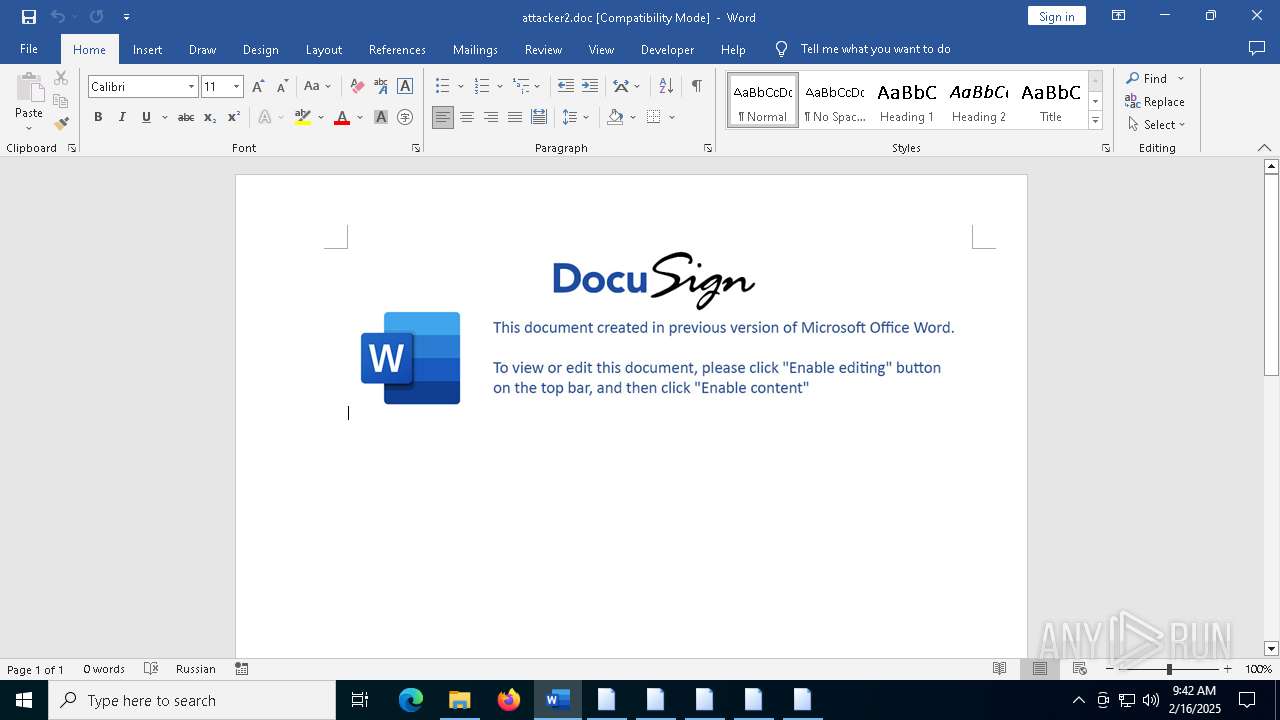Increase font size with the Grow Font icon
The image size is (1280, 720).
tap(258, 87)
